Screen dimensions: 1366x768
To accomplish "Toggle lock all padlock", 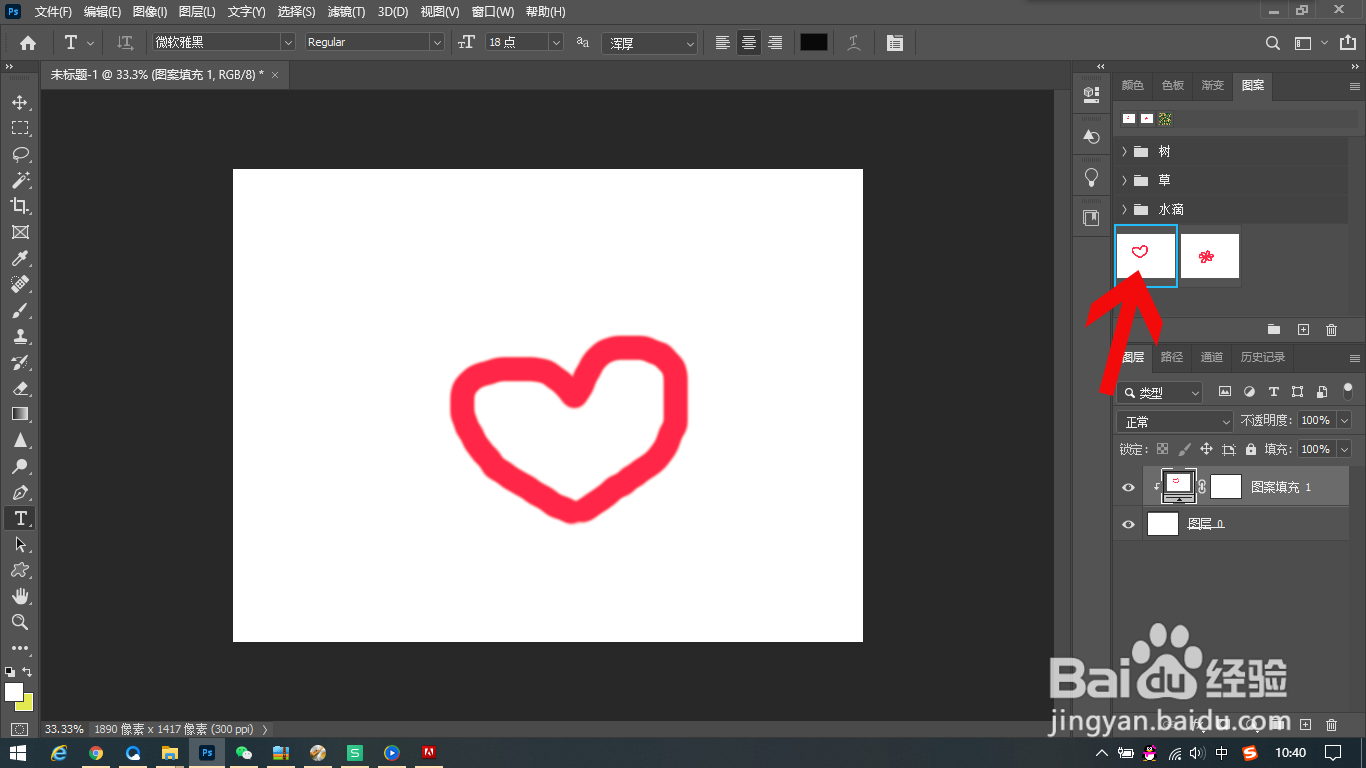I will coord(1252,450).
